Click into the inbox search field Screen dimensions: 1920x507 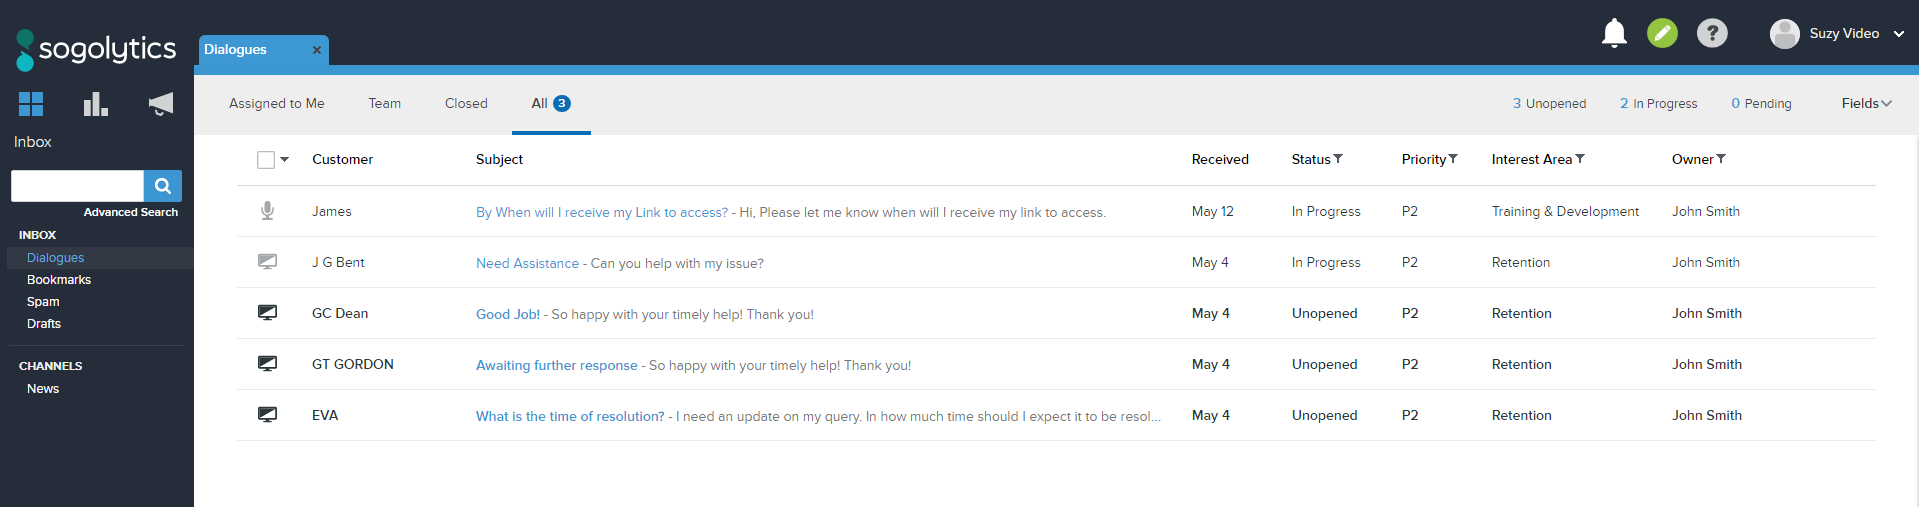tap(77, 186)
